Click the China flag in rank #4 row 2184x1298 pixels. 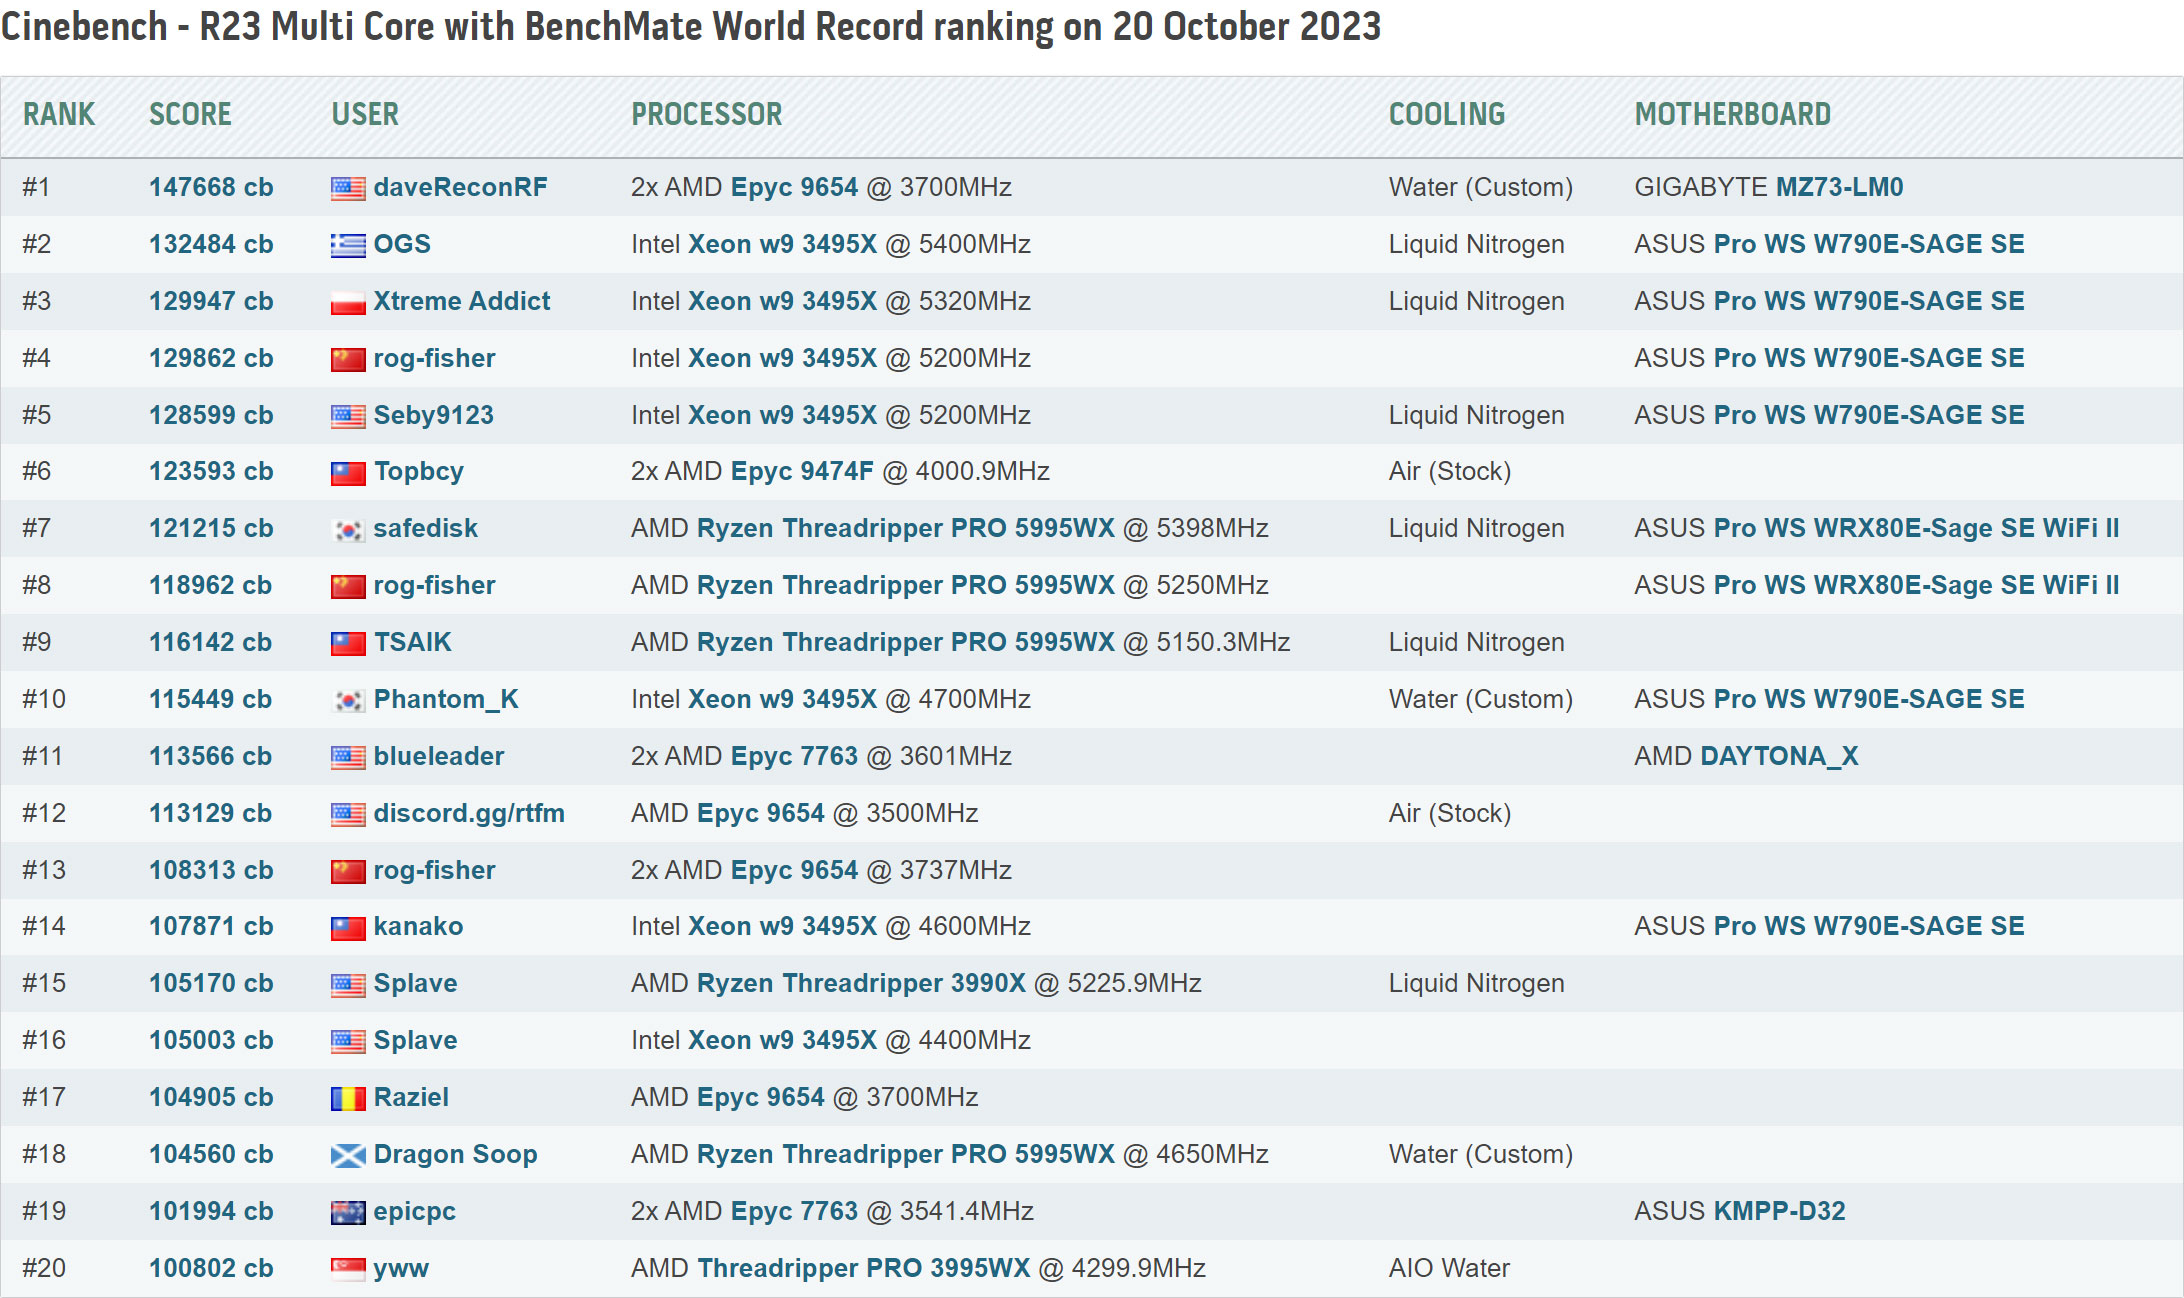pos(348,359)
